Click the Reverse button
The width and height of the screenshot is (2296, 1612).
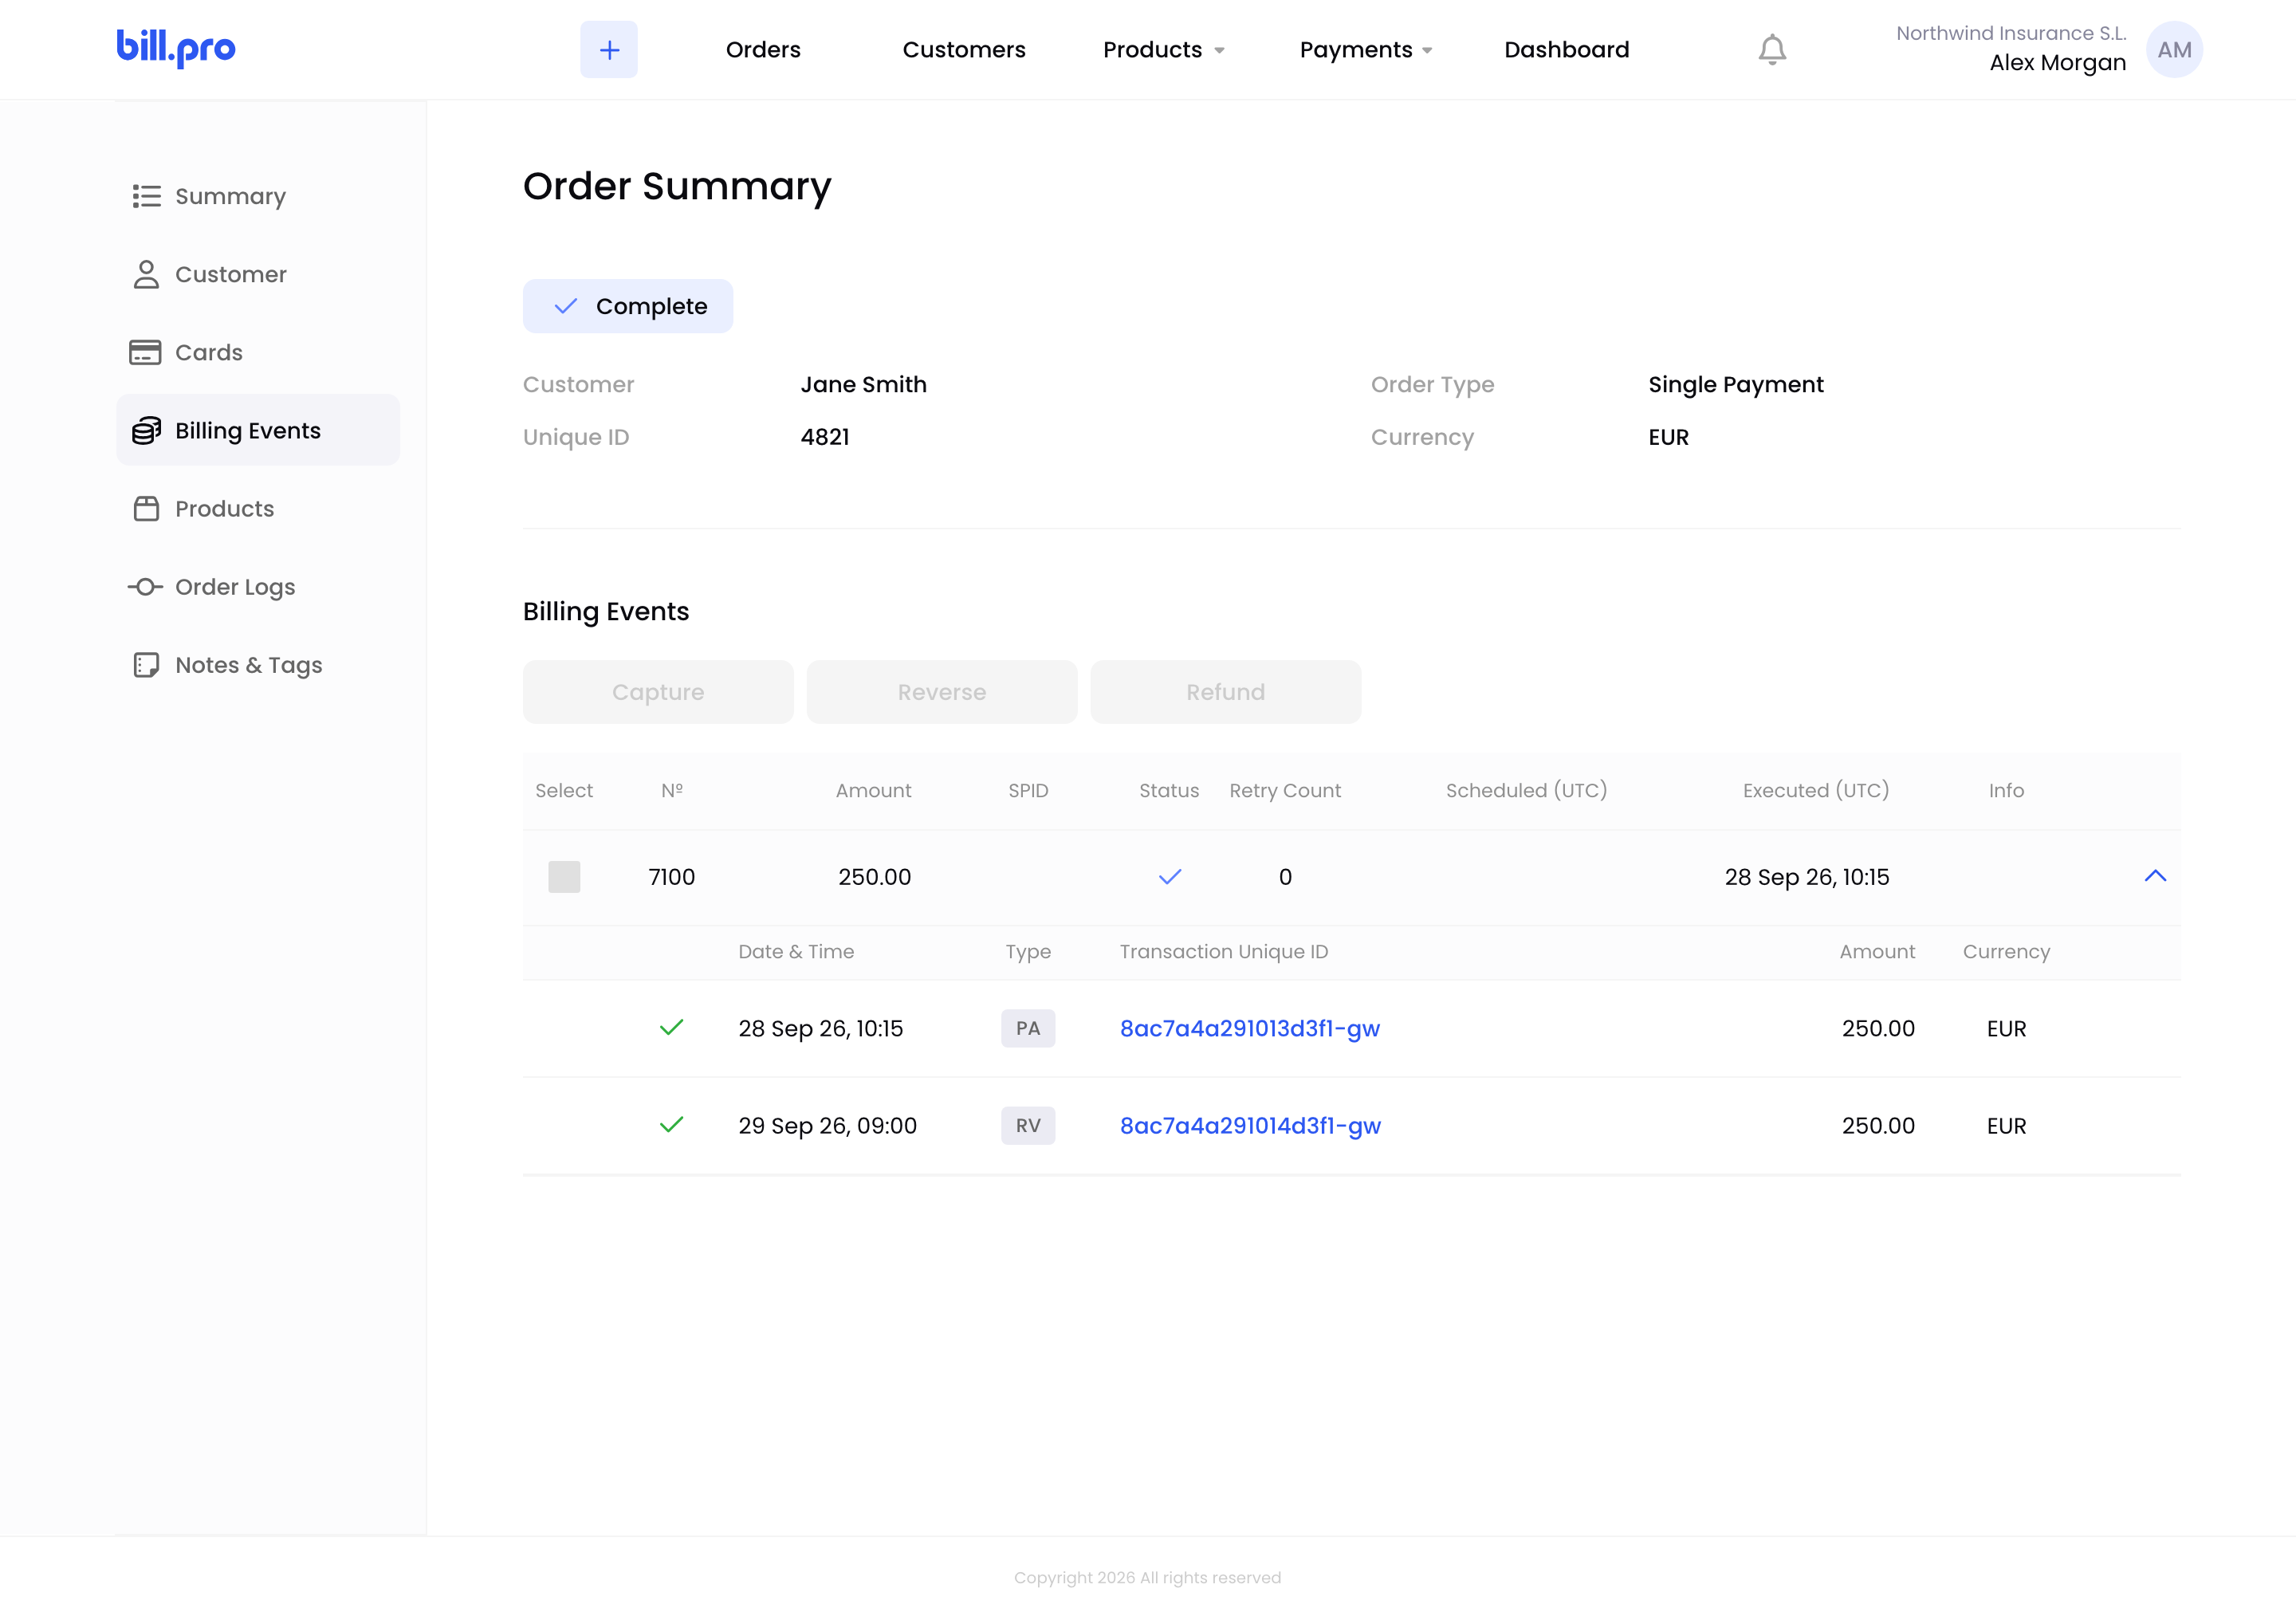(x=942, y=692)
